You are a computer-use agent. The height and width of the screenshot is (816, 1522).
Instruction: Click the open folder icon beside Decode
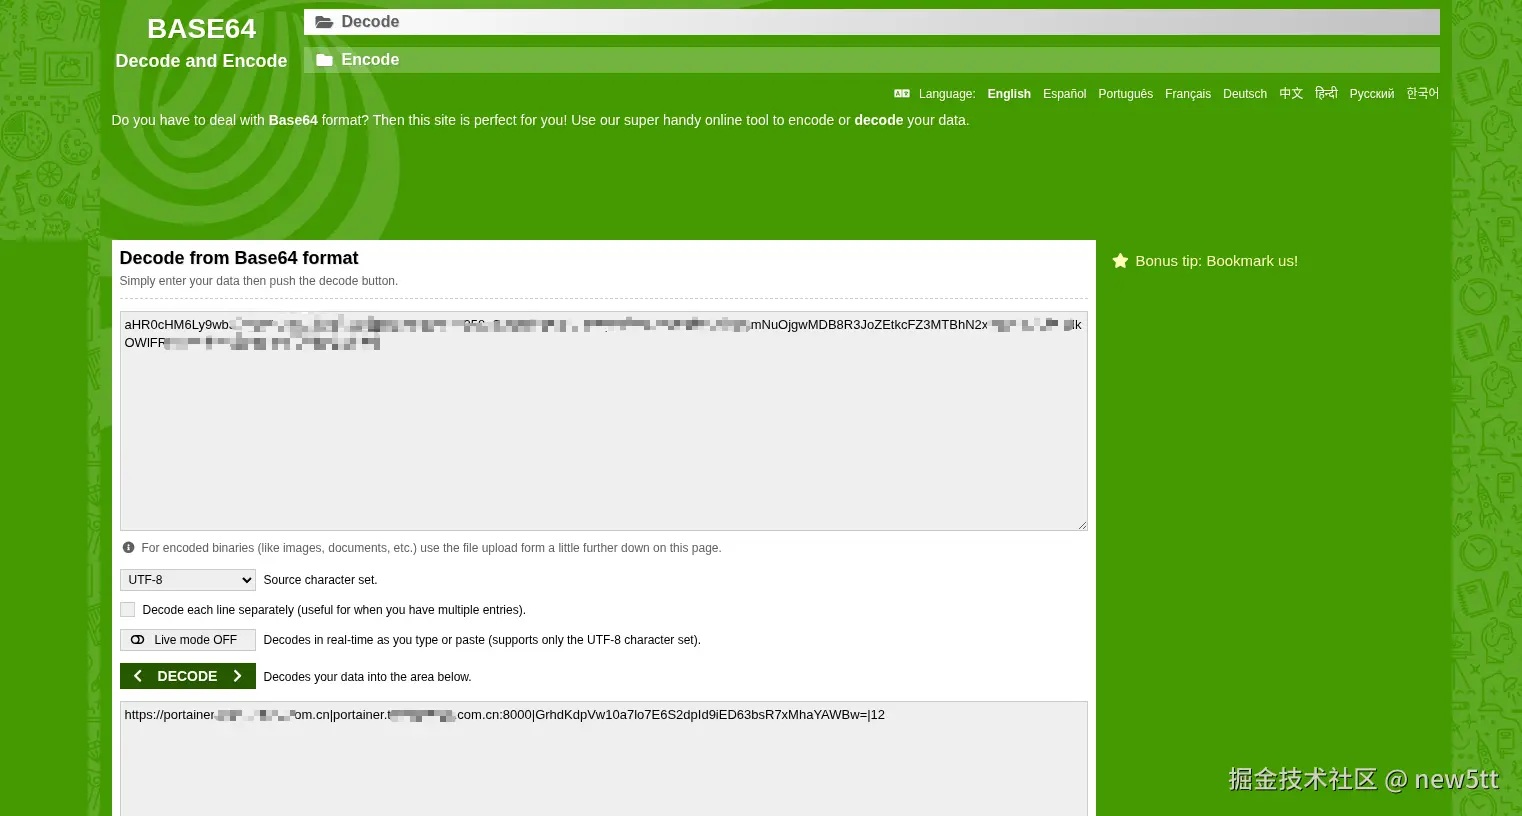[324, 22]
